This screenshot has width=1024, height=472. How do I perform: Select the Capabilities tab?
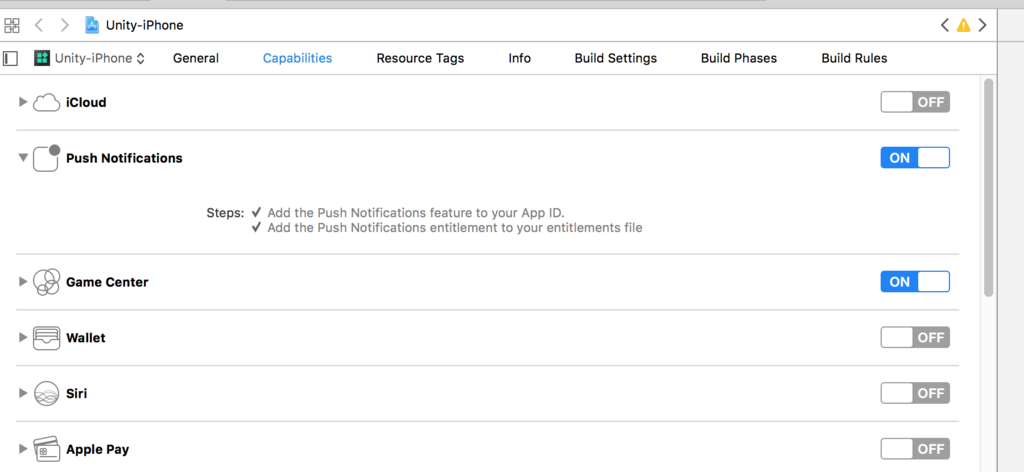coord(297,58)
